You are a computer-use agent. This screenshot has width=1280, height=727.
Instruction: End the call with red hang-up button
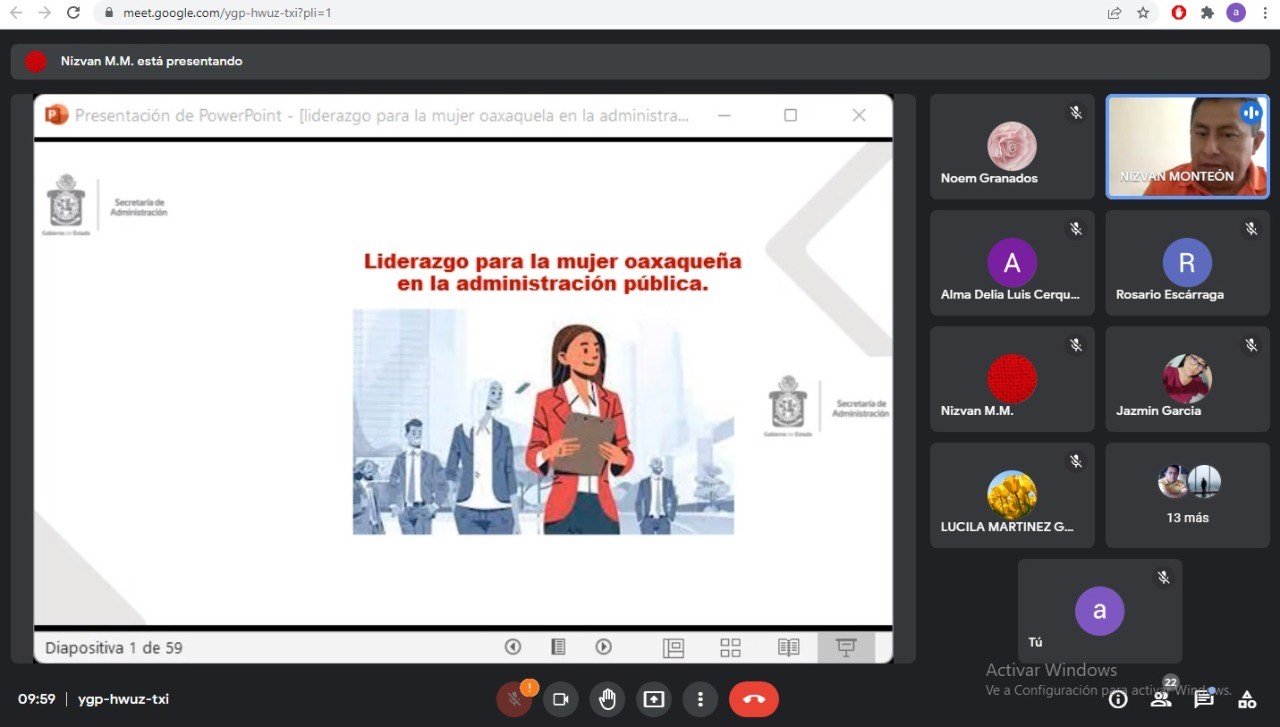(753, 699)
